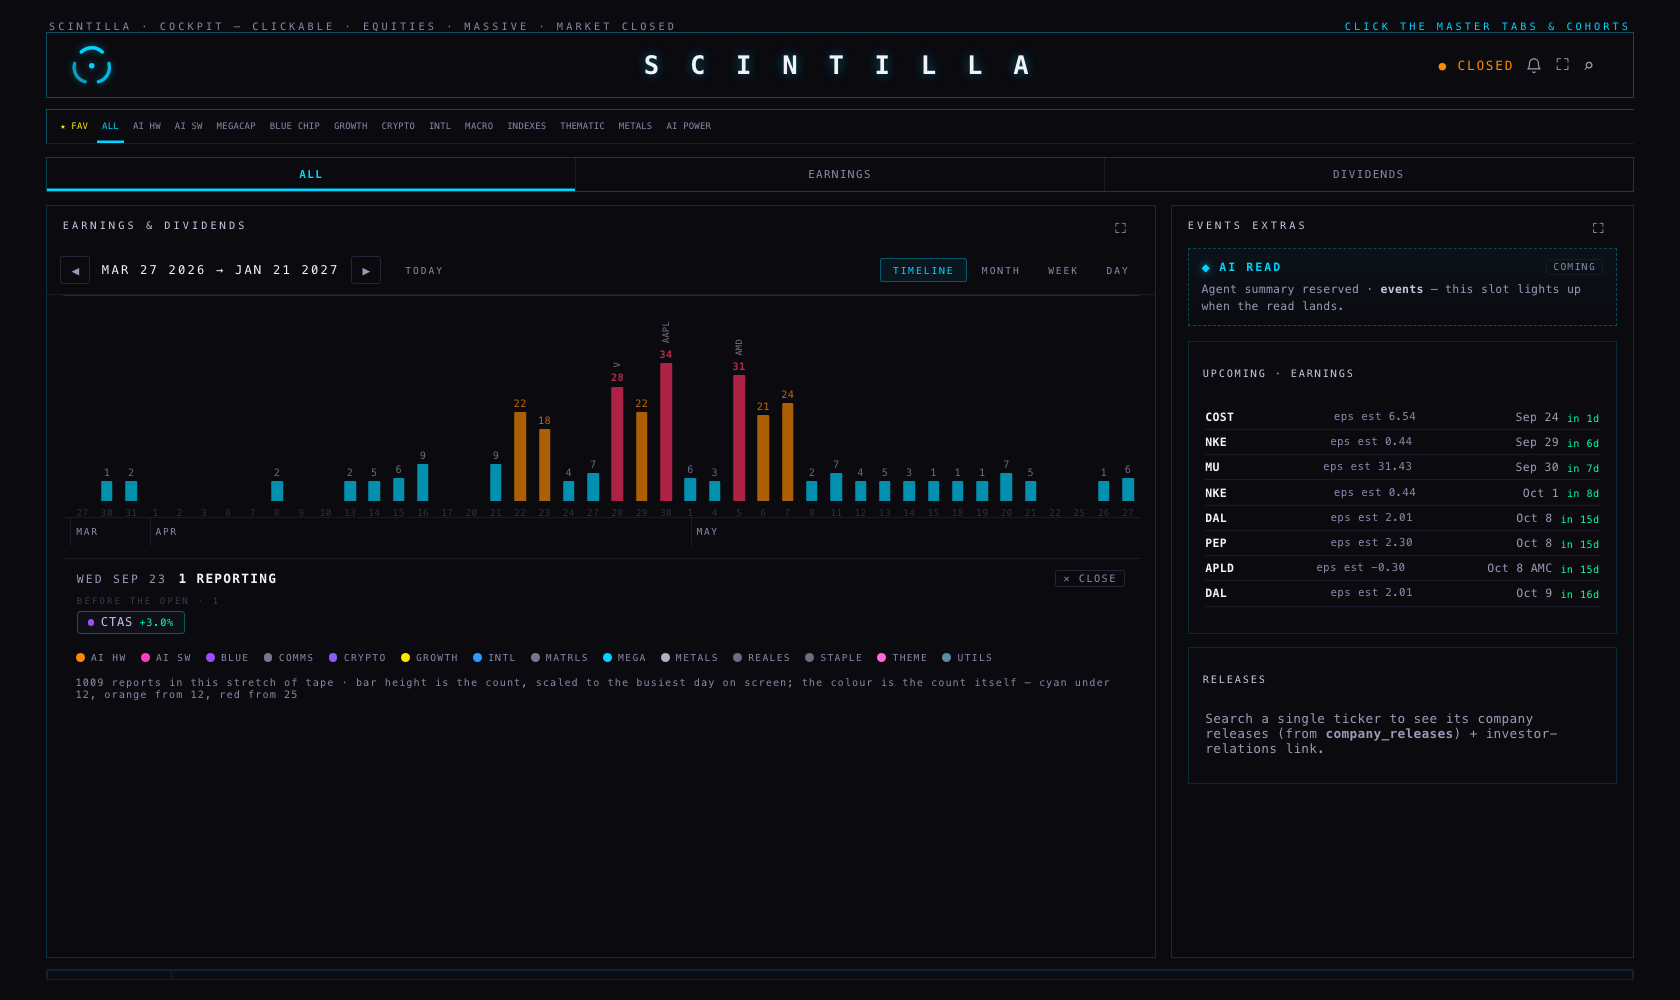
Task: Click the MEGA legend dot
Action: 607,657
